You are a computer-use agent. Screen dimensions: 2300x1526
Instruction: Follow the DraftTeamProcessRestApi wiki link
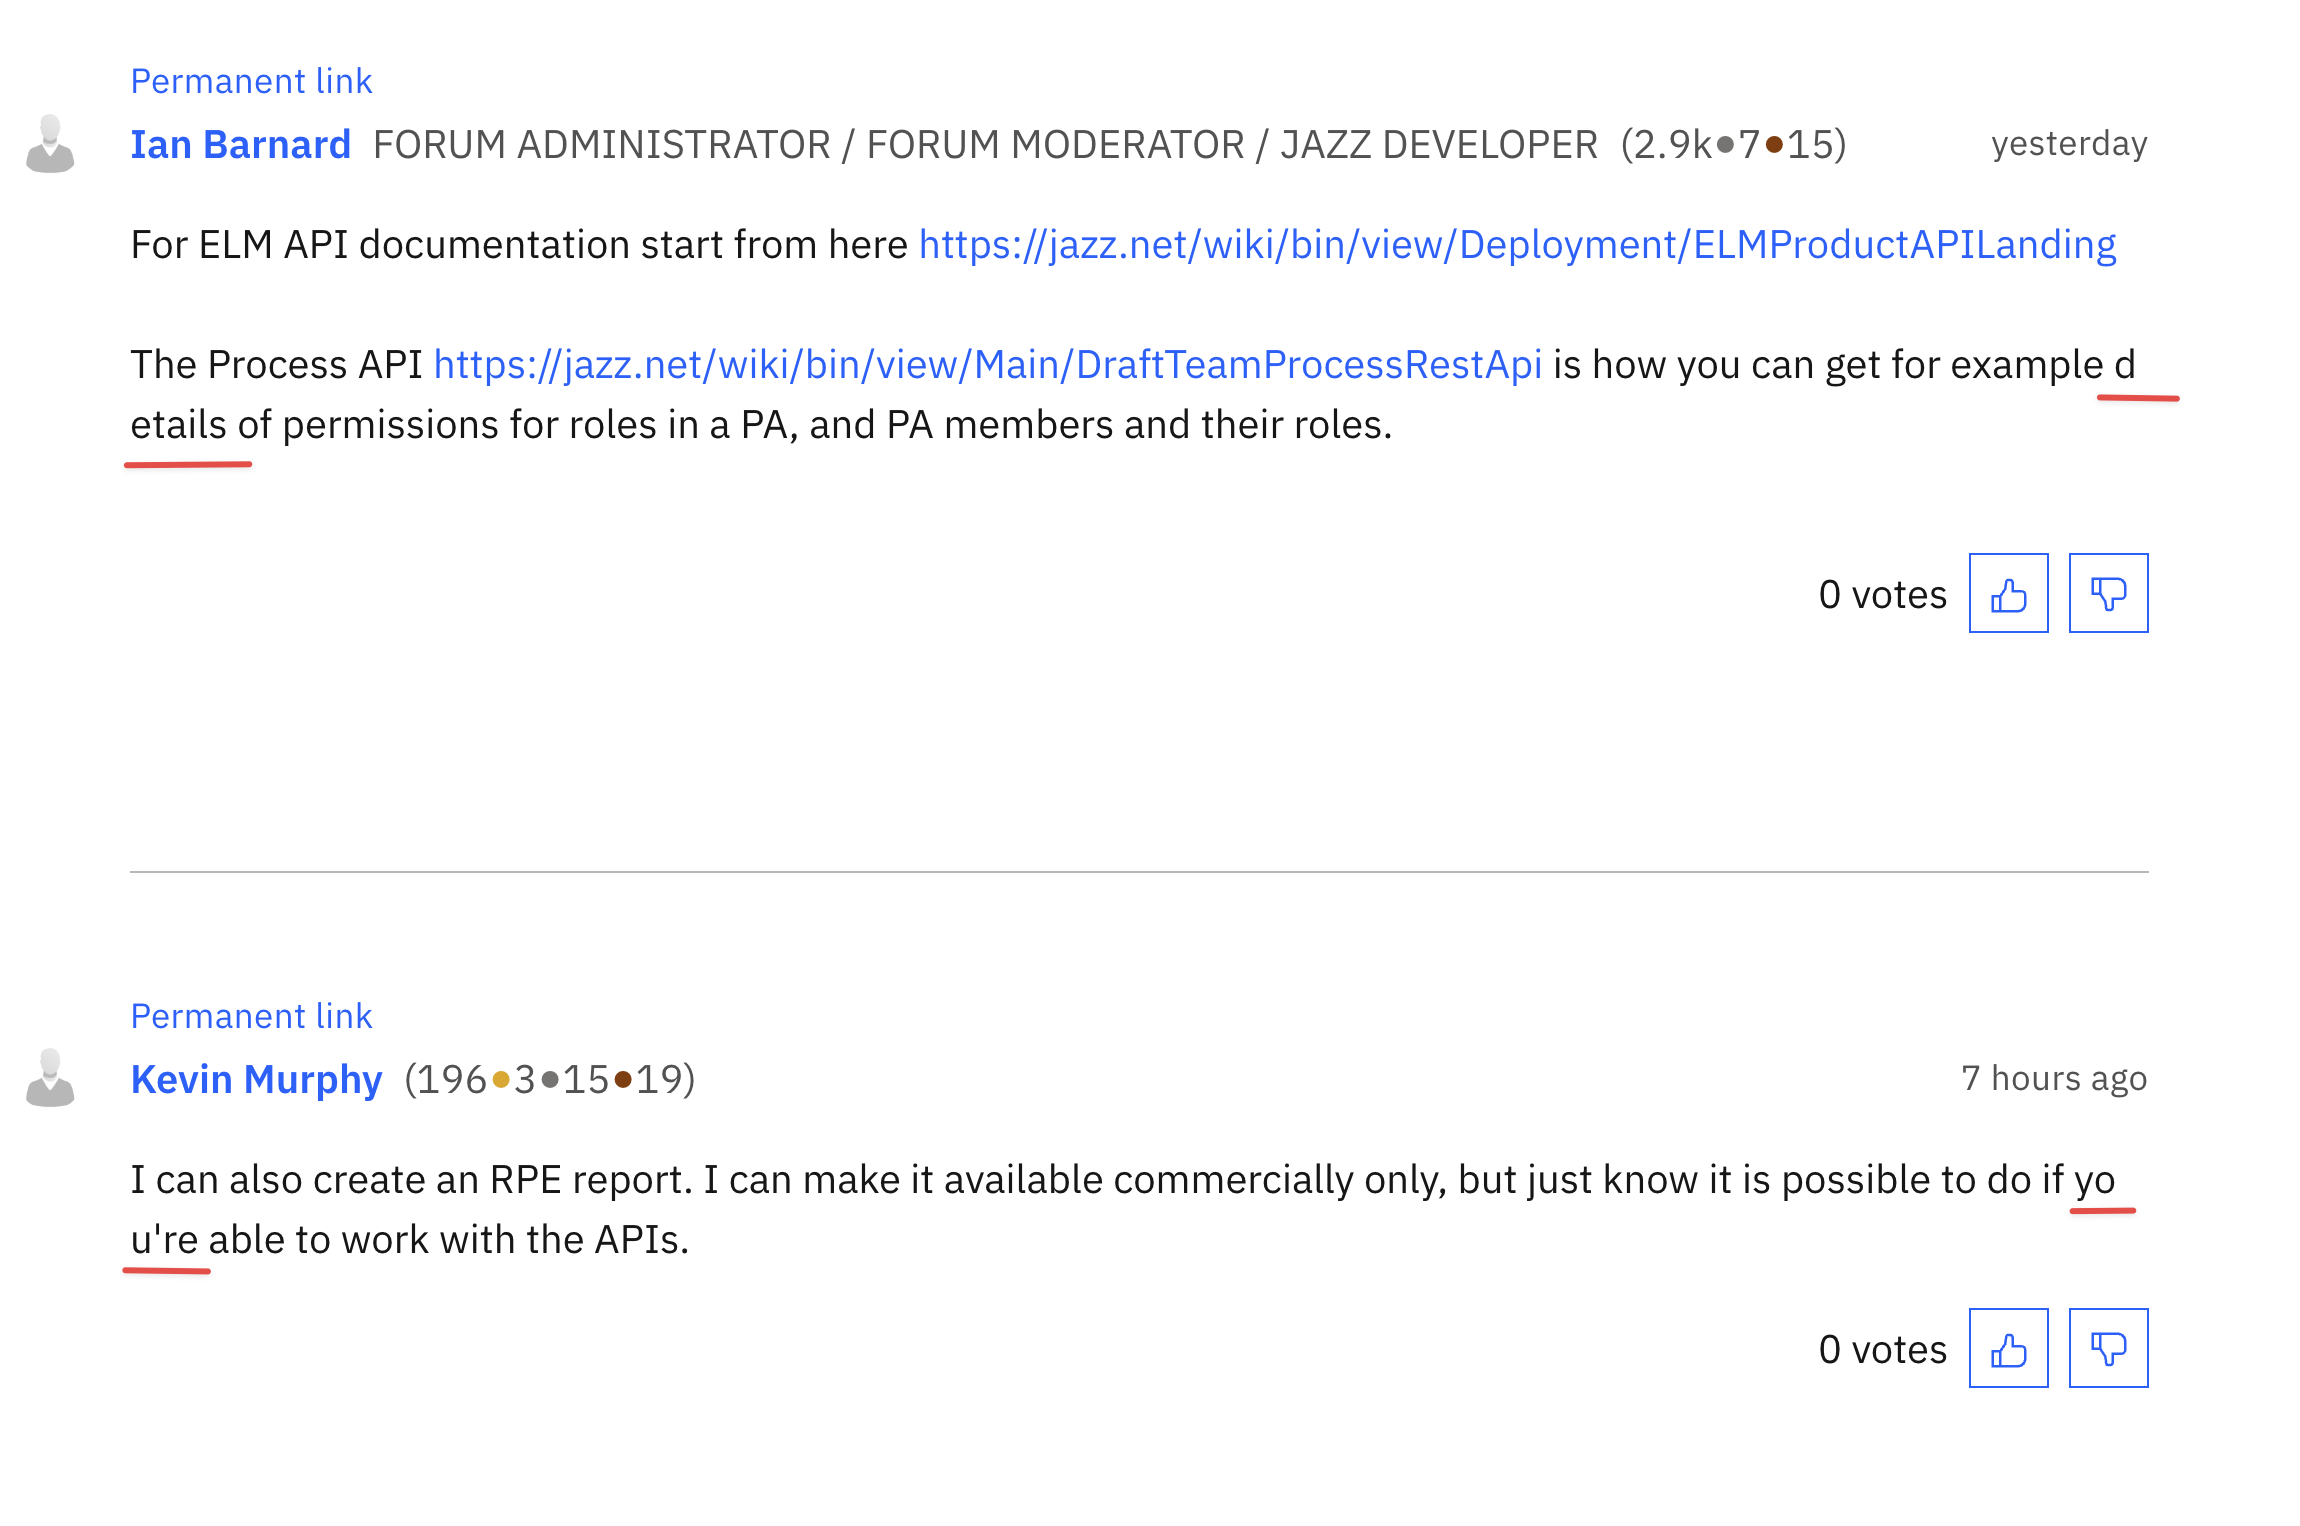pyautogui.click(x=987, y=365)
